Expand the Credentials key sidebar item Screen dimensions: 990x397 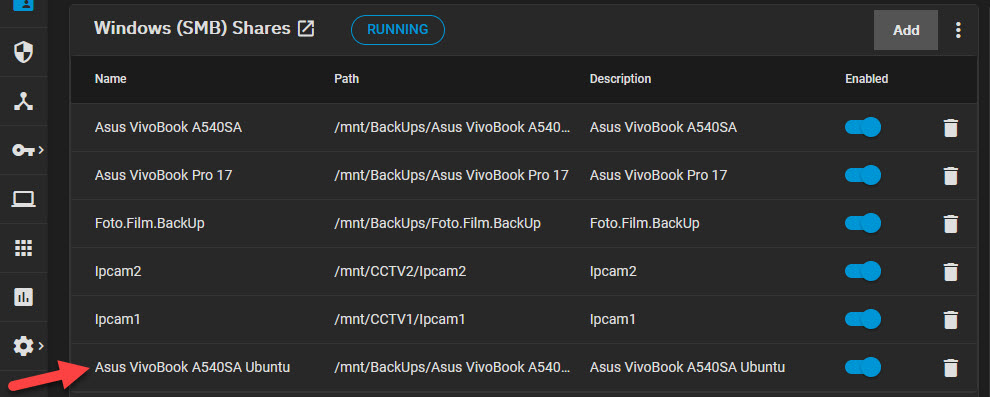[28, 150]
